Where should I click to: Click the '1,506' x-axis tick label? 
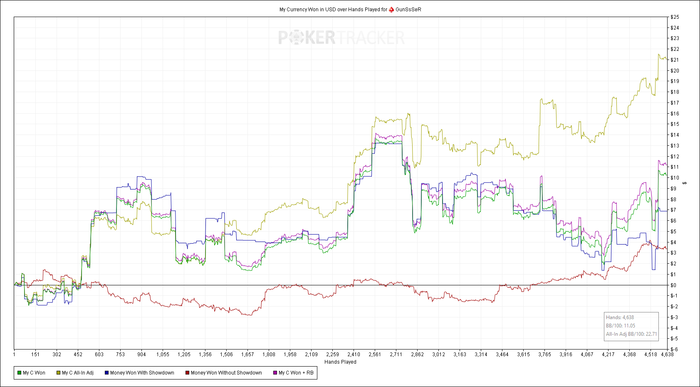coord(226,355)
